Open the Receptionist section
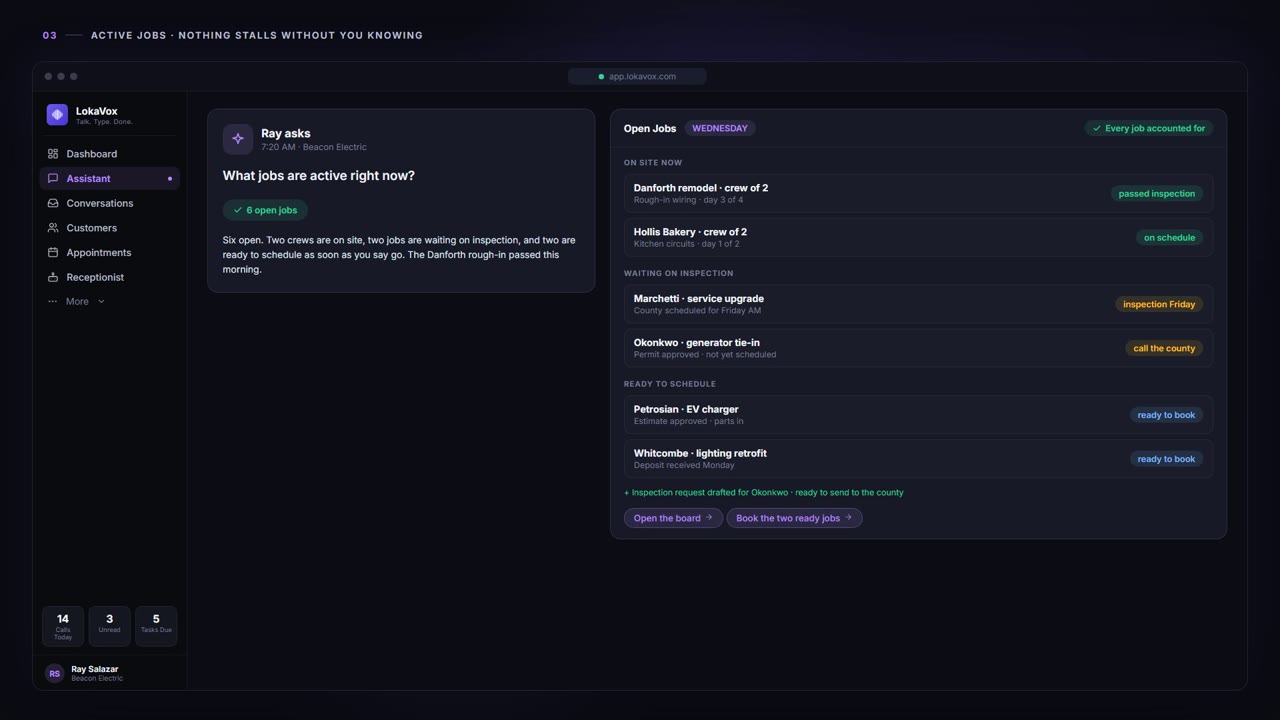Screen dimensions: 1280x720 click(x=109, y=277)
